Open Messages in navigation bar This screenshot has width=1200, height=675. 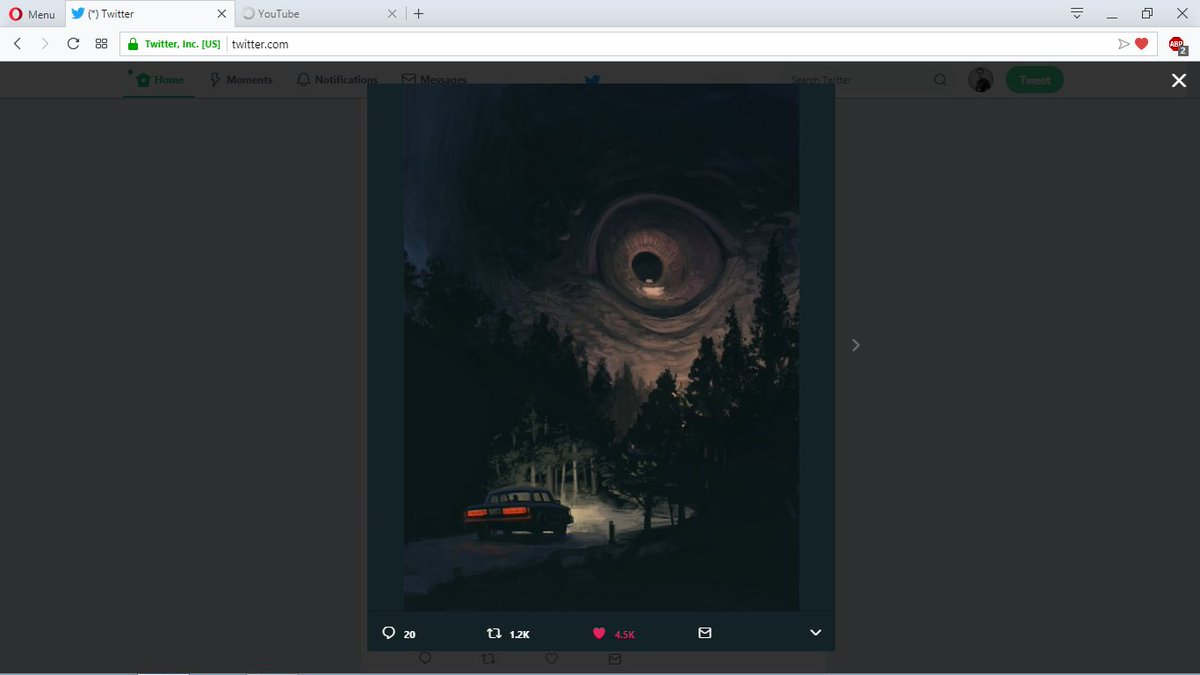(x=434, y=80)
